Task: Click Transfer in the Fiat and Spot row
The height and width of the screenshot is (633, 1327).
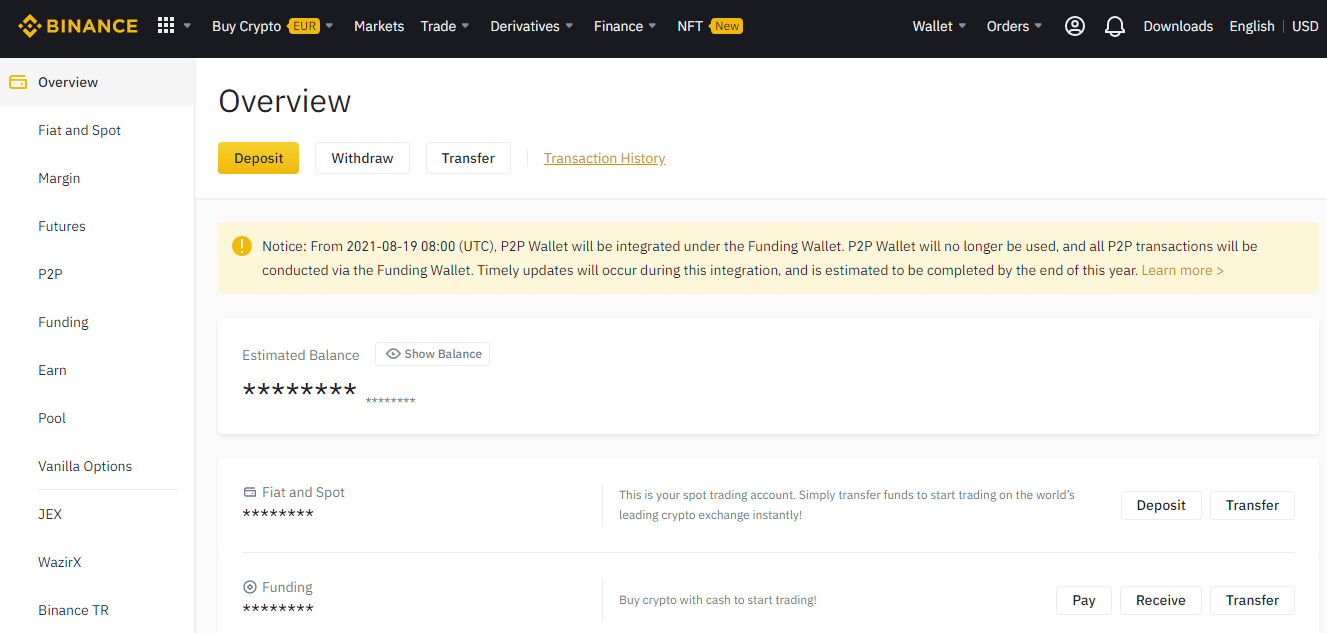Action: [1252, 505]
